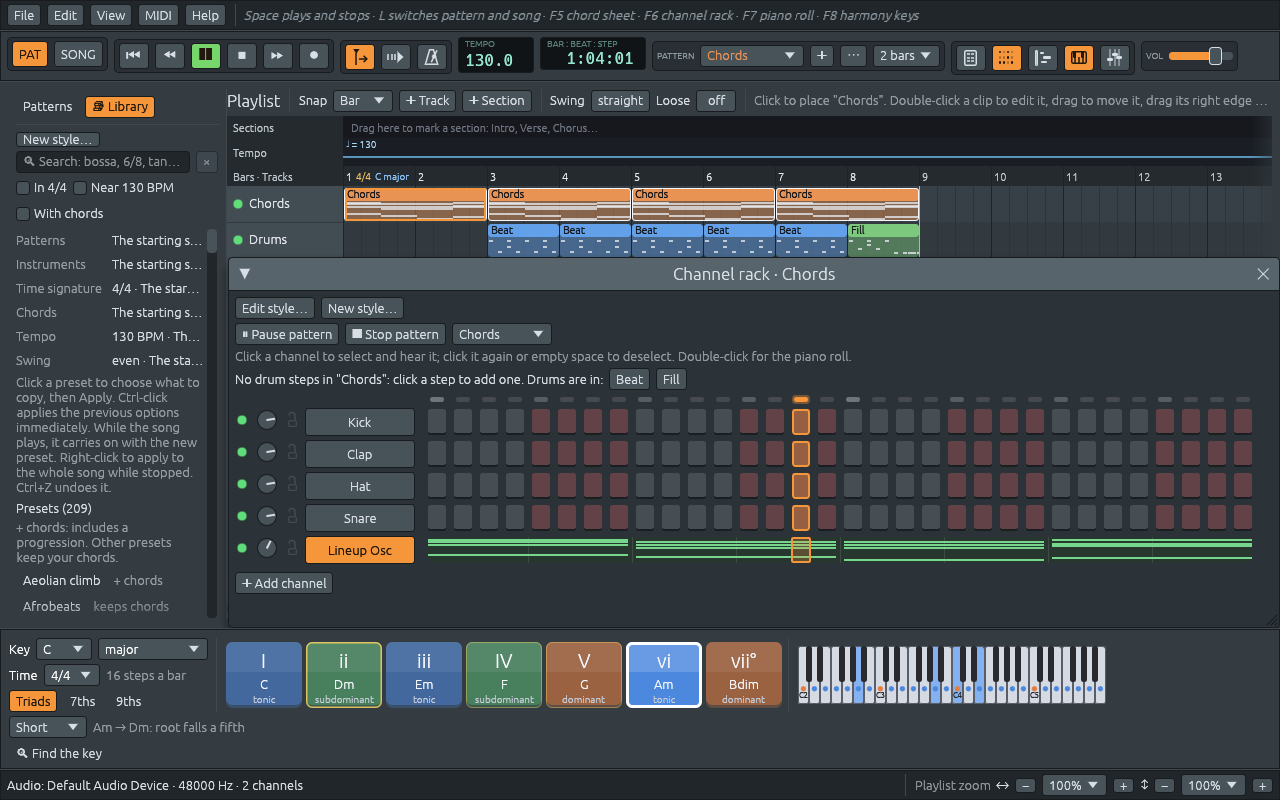Open the major scale dropdown
Image resolution: width=1280 pixels, height=800 pixels.
pyautogui.click(x=153, y=649)
